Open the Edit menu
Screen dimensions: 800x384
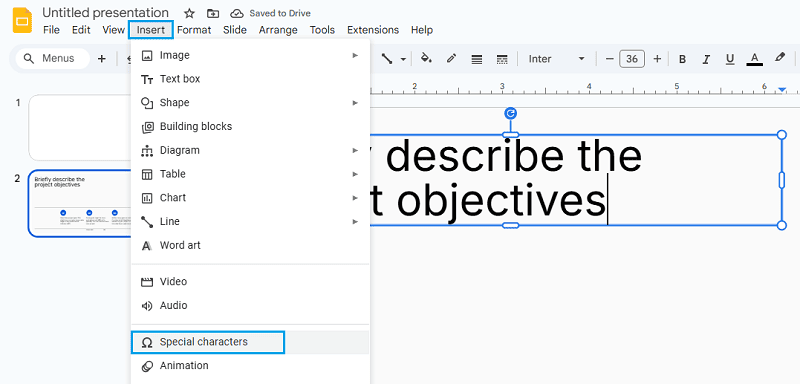tap(81, 30)
